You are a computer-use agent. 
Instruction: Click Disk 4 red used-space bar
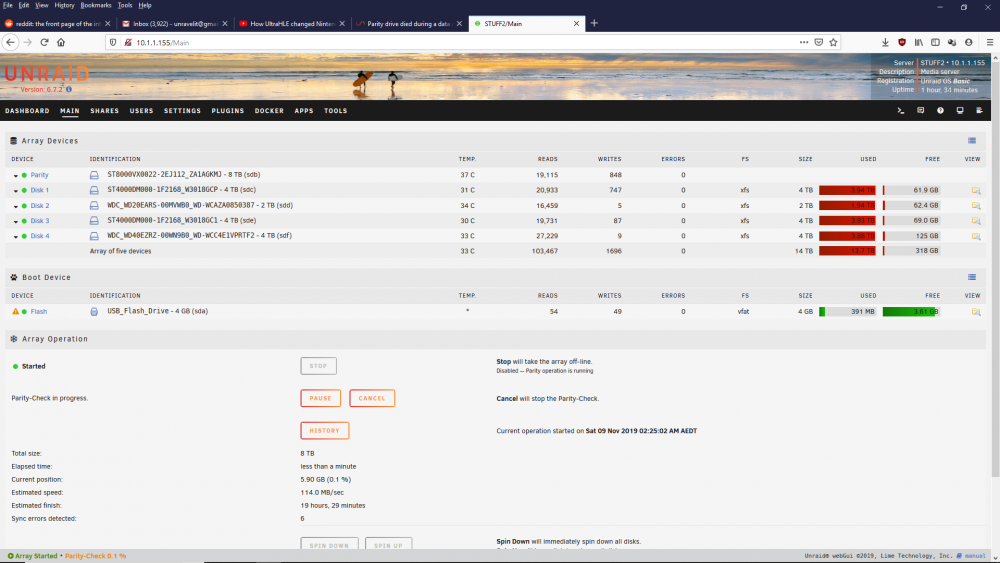847,236
